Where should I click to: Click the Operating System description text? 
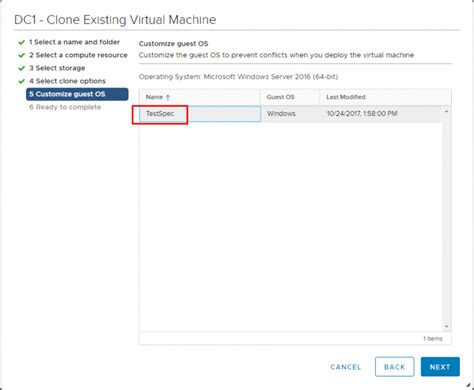238,77
